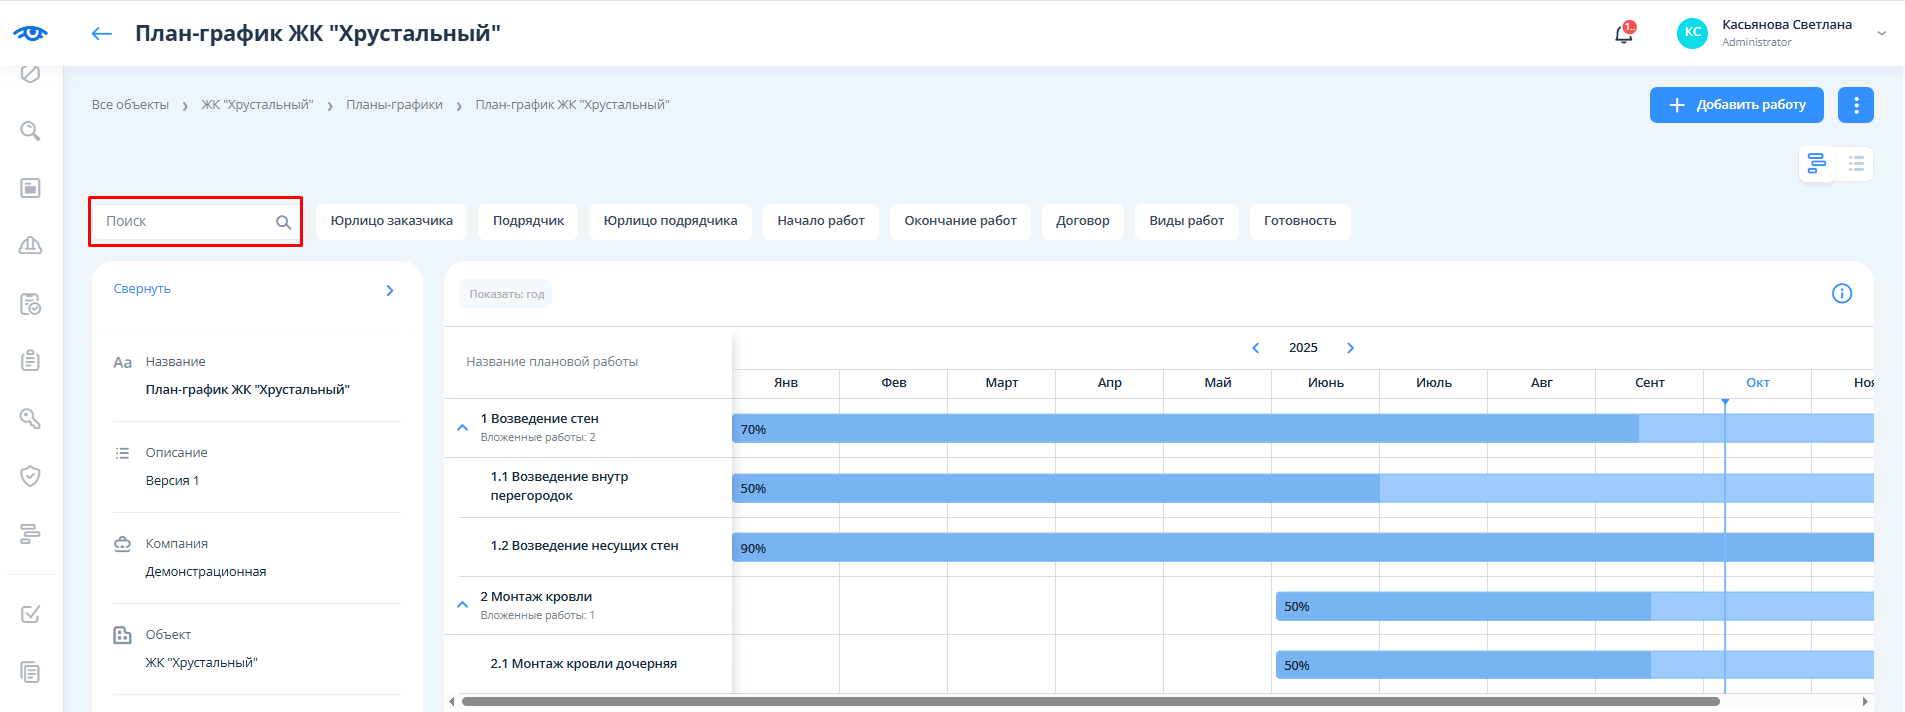This screenshot has height=712, width=1905.
Task: Click the clipboard icon in left sidebar
Action: tap(30, 360)
